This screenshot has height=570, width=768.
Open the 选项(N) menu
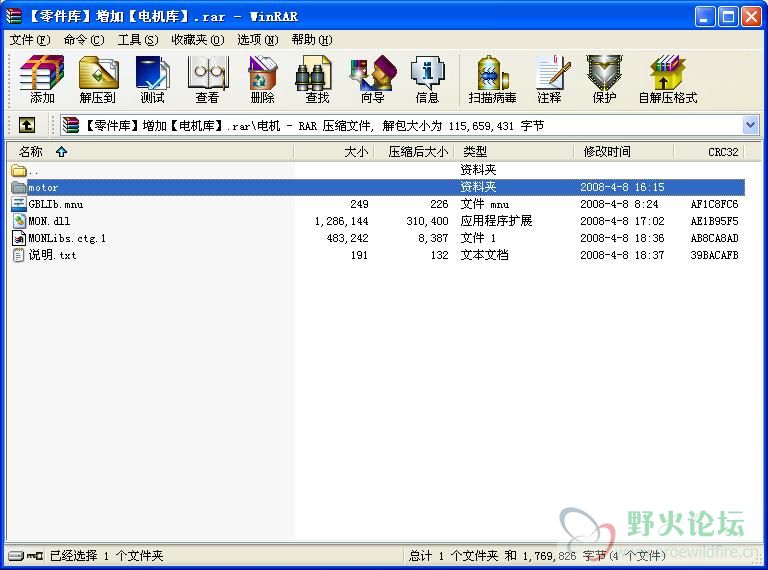click(258, 40)
